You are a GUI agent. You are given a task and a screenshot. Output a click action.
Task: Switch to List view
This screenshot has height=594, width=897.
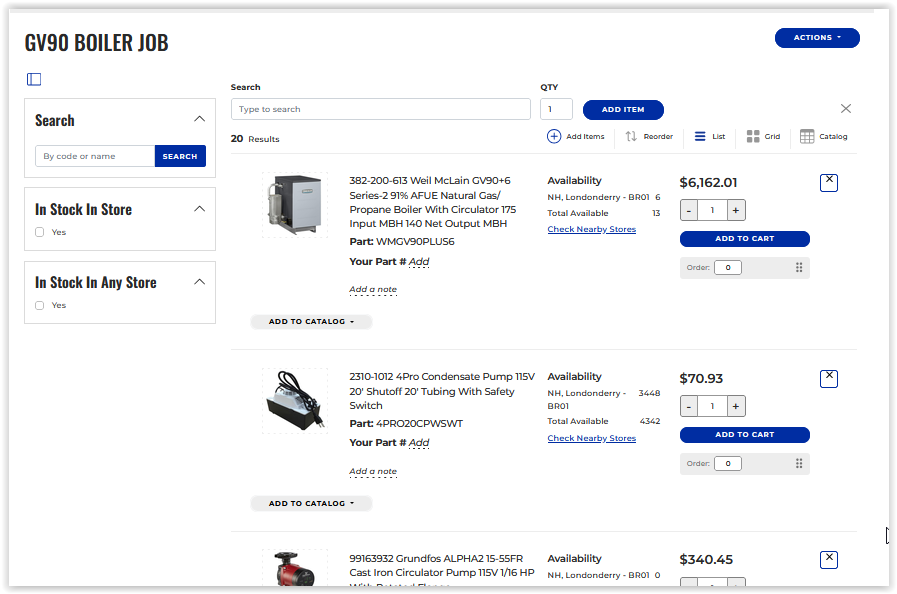[x=710, y=136]
